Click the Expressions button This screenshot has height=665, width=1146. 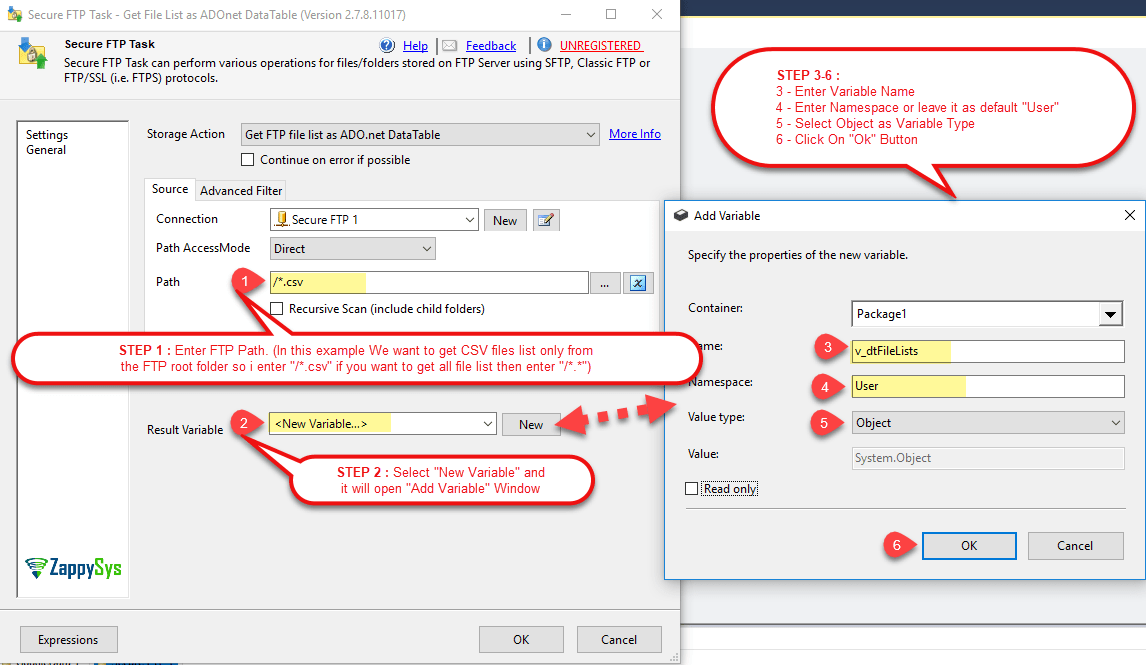coord(69,639)
